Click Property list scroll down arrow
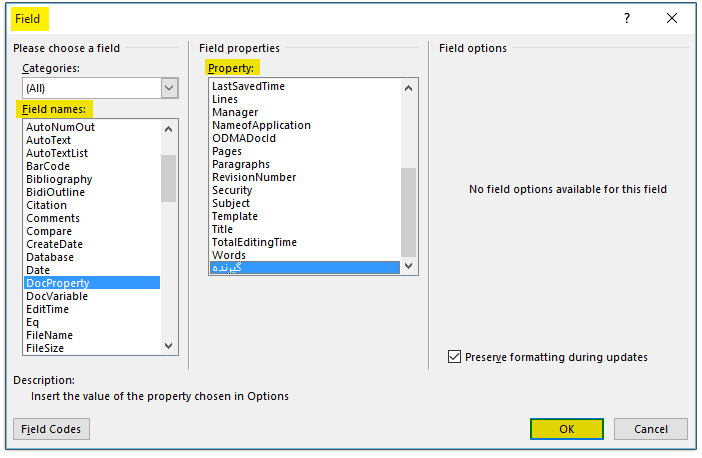The image size is (702, 458). click(x=408, y=266)
